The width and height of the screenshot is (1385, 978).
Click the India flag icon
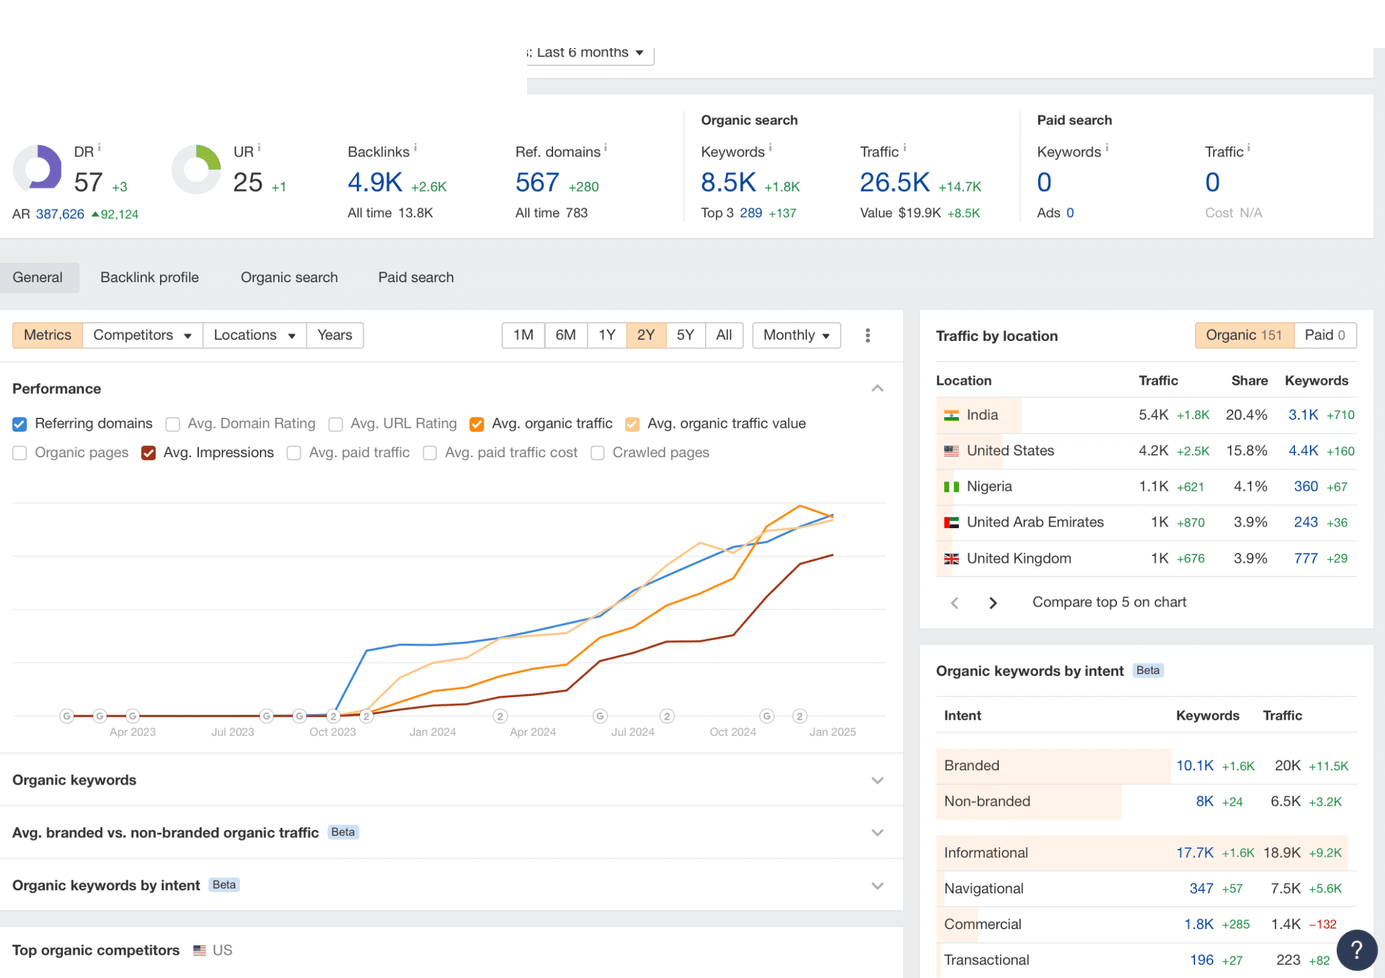(951, 415)
